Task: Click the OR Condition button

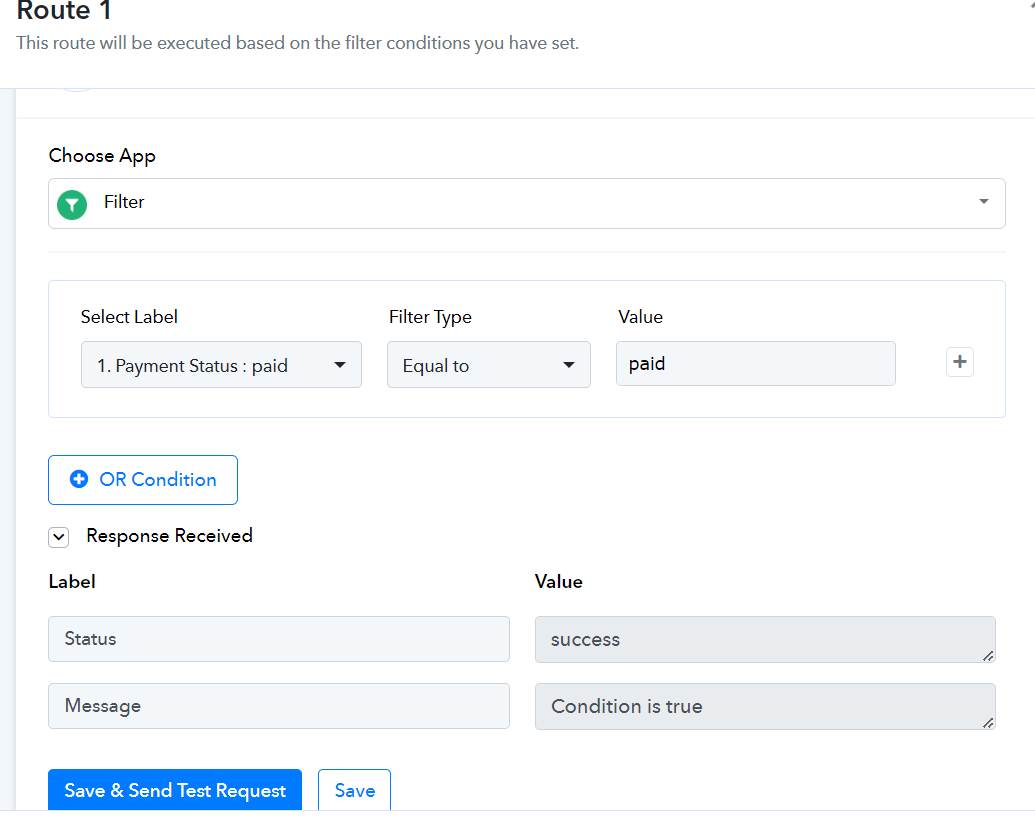Action: pos(143,480)
